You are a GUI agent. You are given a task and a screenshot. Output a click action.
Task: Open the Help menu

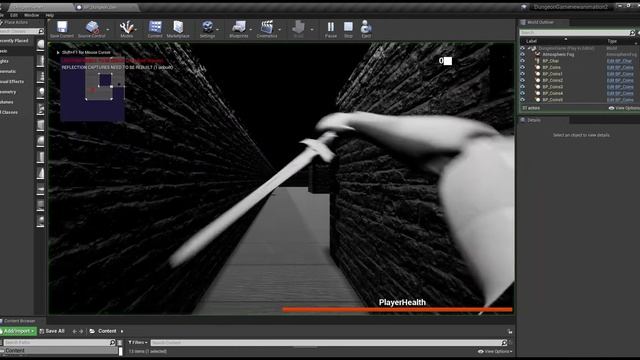pos(50,15)
